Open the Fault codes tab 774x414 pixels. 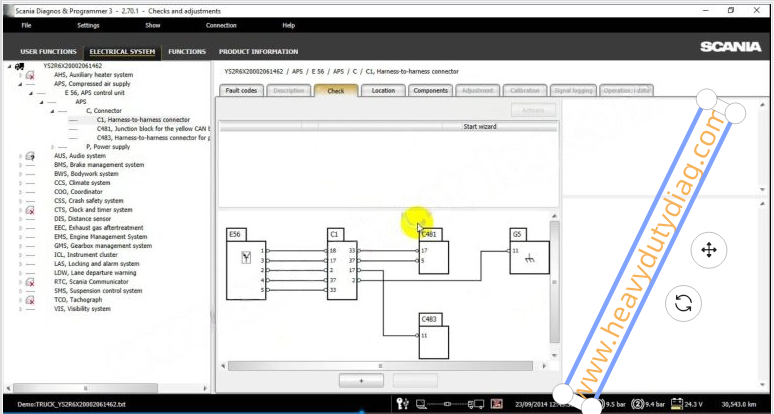tap(241, 91)
